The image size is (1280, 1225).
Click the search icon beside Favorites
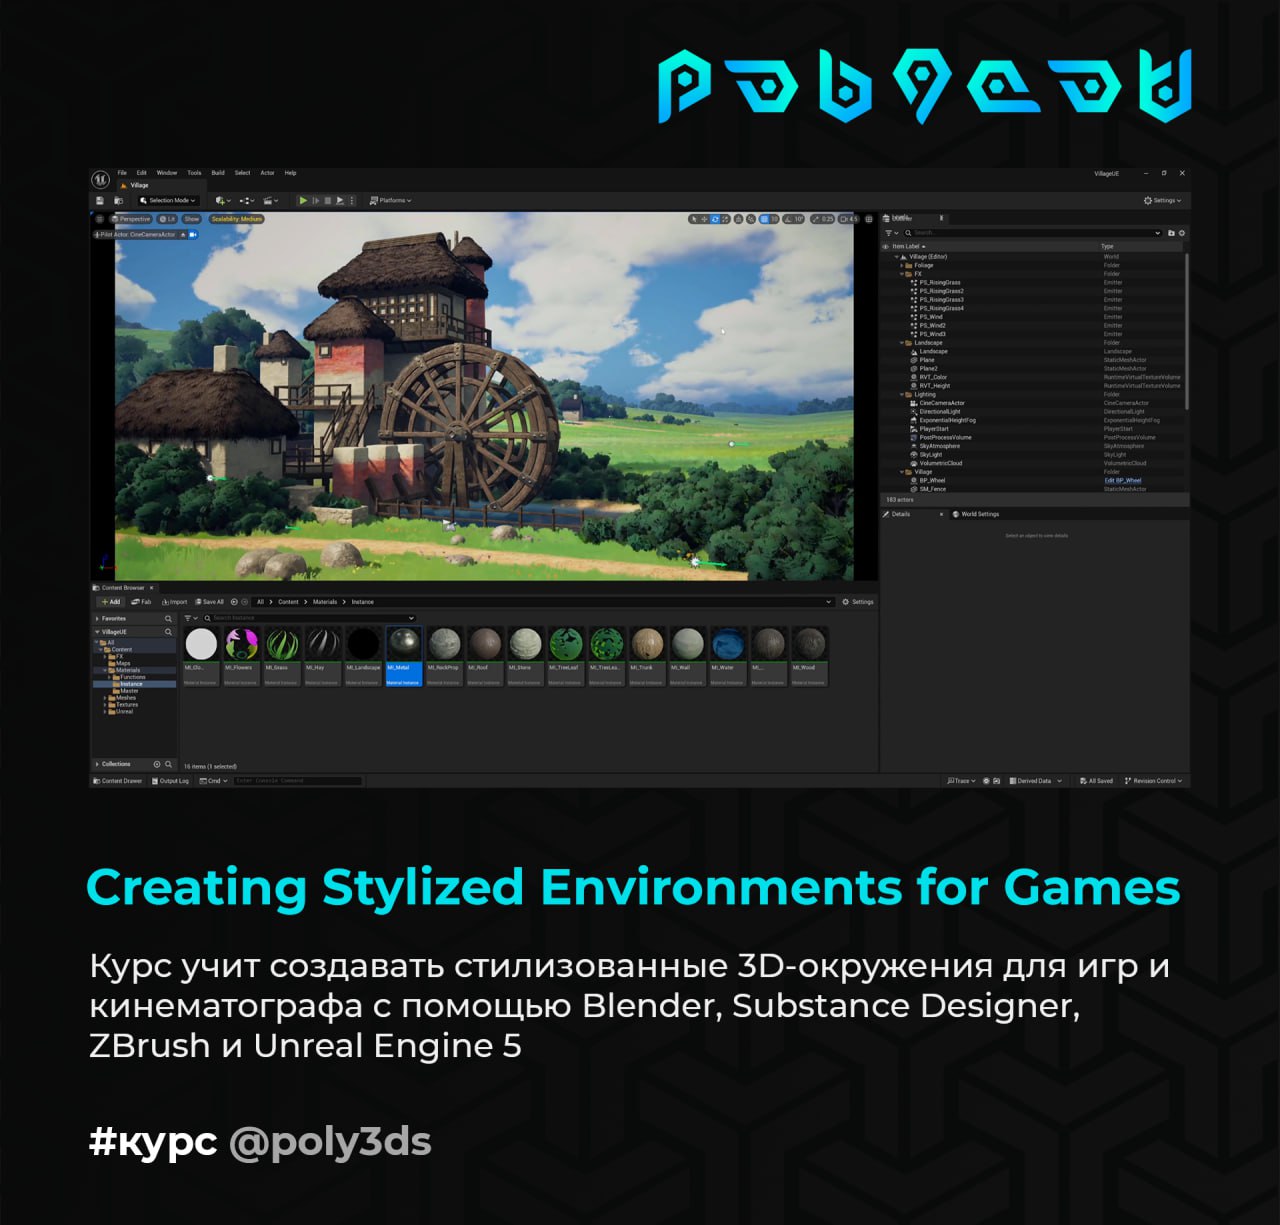(x=168, y=618)
